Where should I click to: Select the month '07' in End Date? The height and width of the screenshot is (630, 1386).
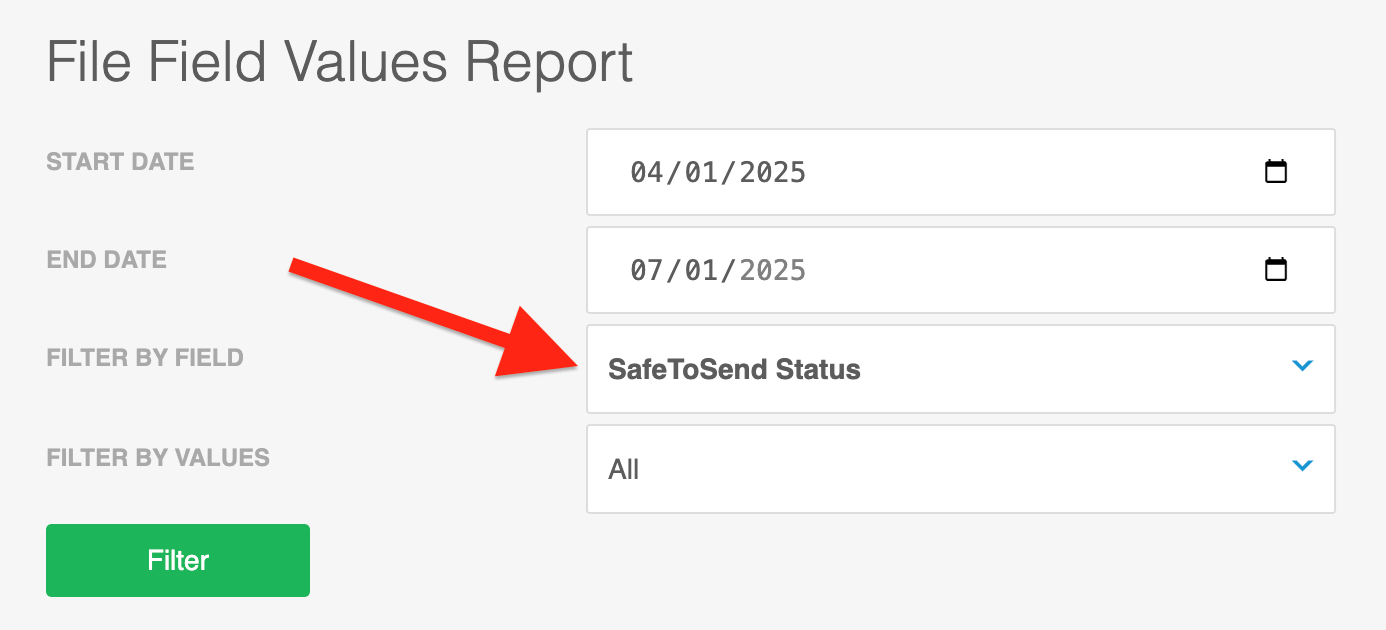[647, 270]
